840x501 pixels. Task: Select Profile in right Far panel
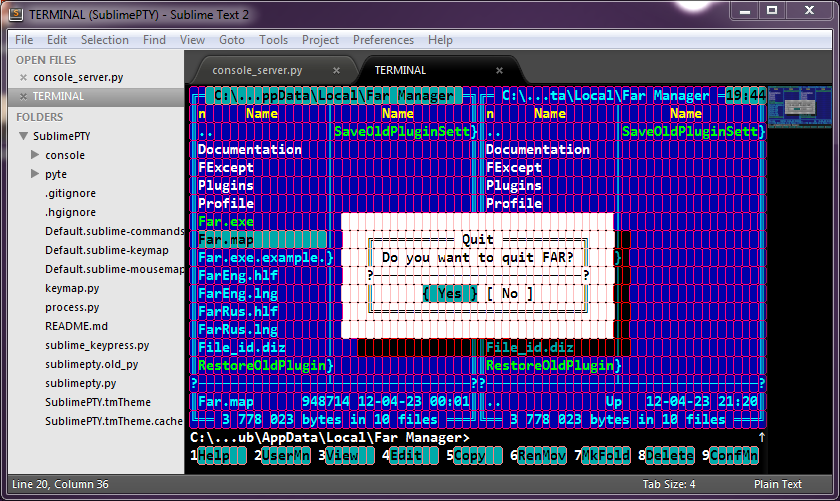coord(514,204)
